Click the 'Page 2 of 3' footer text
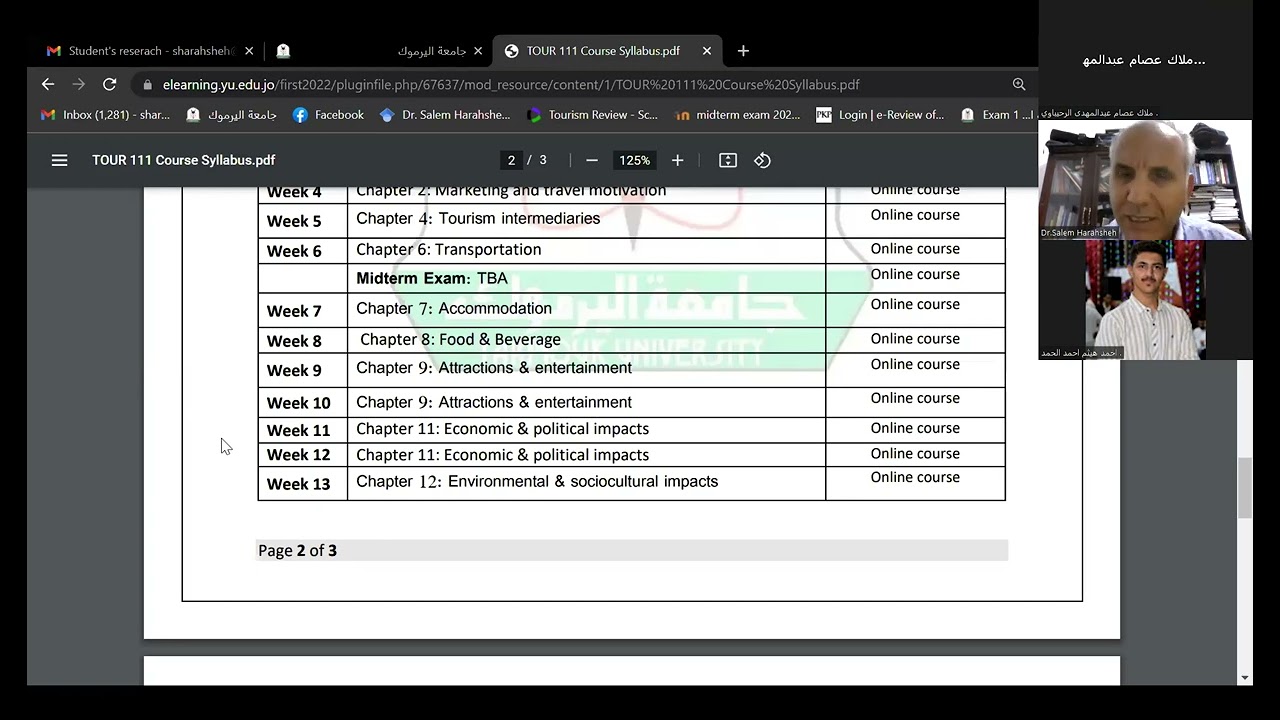 tap(297, 551)
